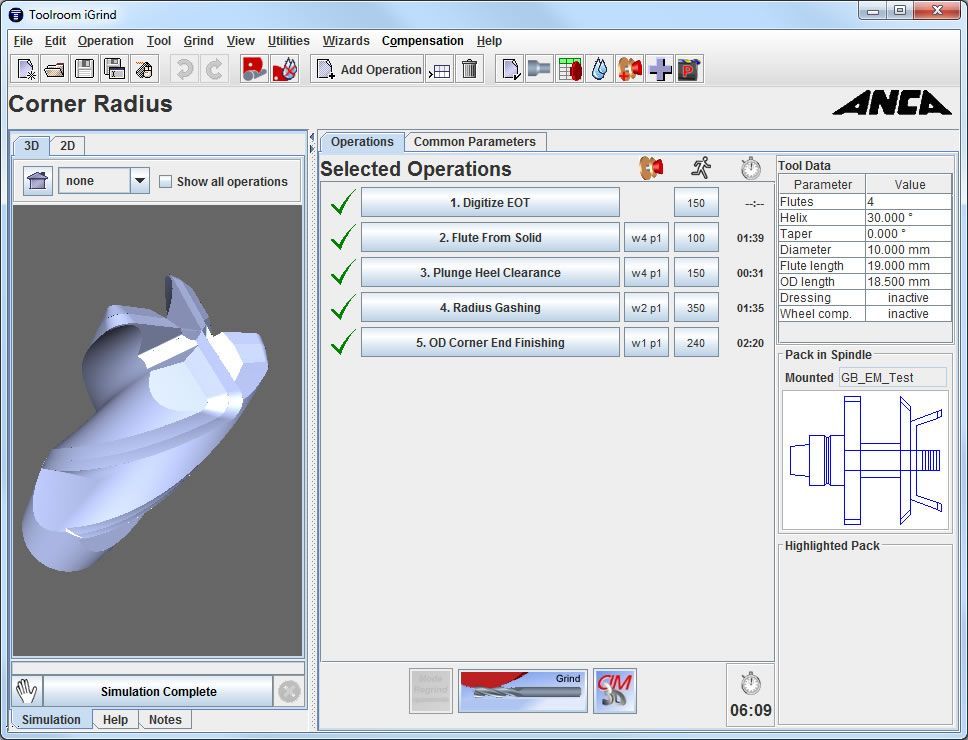Switch to the 3D tab
The height and width of the screenshot is (740, 968).
(31, 146)
